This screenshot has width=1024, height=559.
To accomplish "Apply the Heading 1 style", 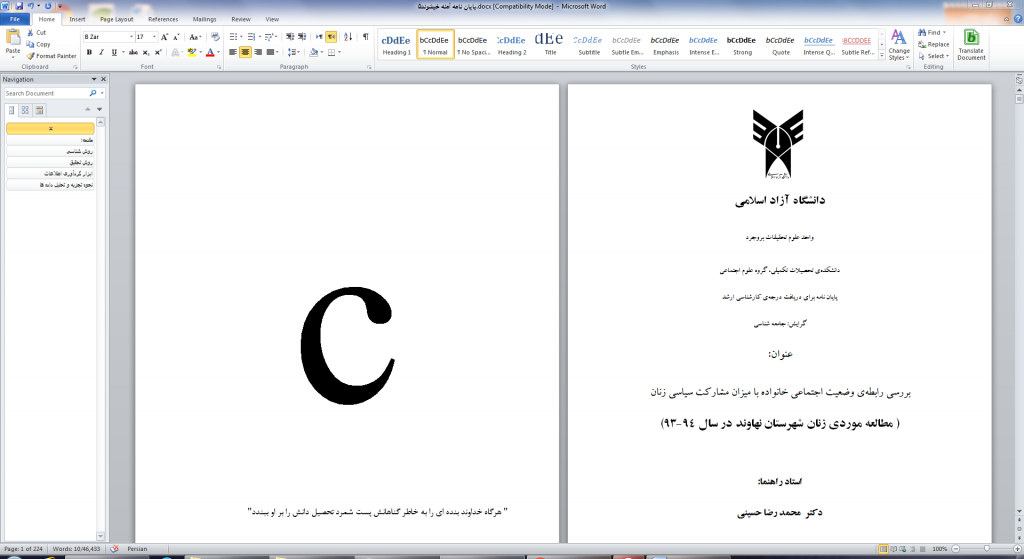I will point(396,44).
